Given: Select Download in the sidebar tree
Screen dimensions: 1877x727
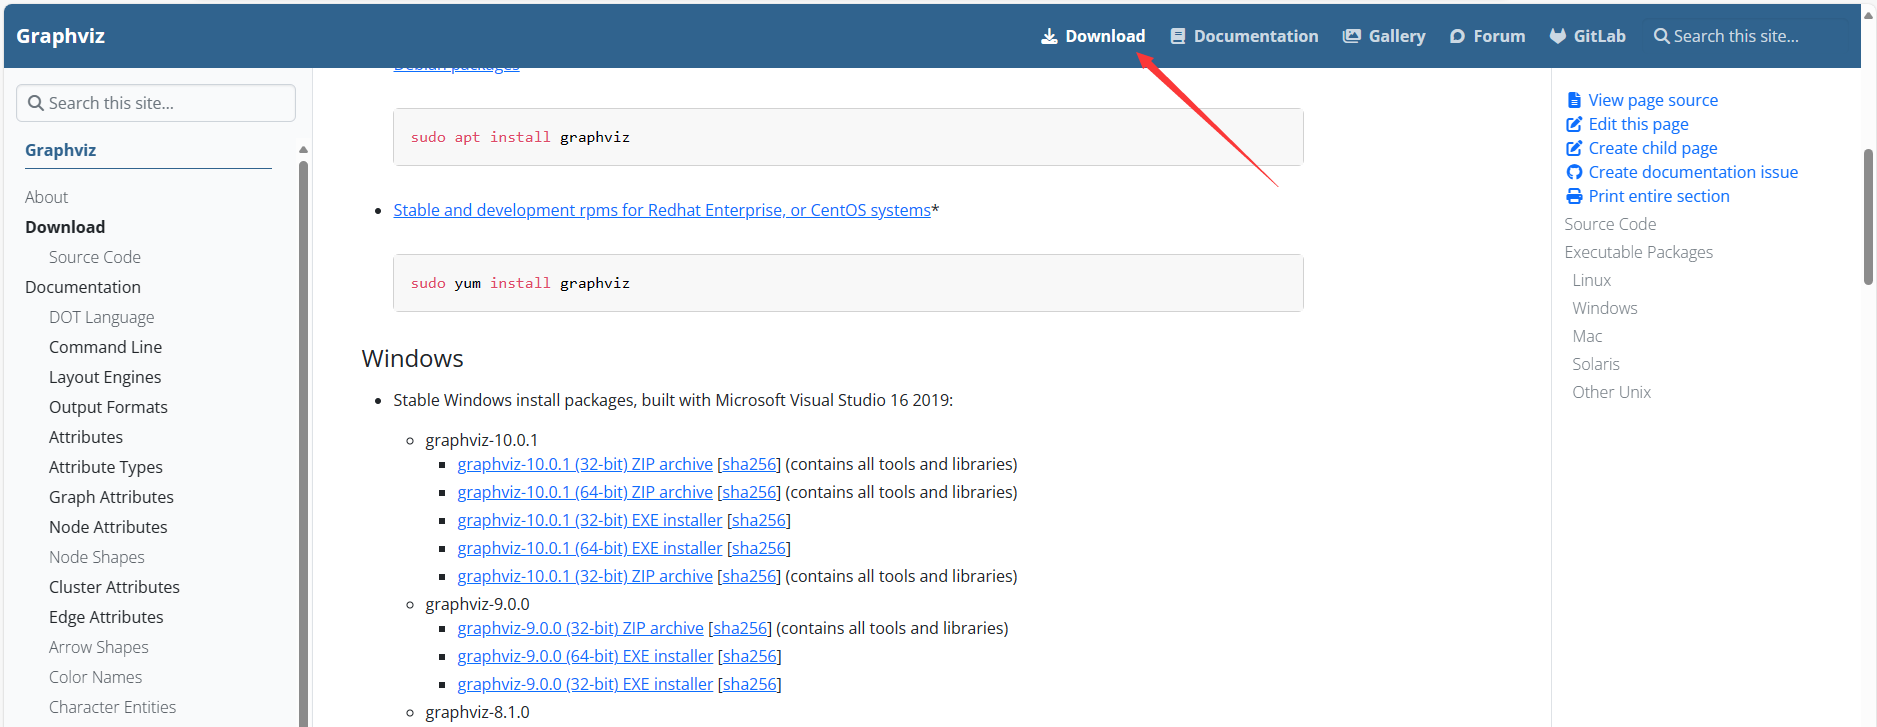Looking at the screenshot, I should click(x=65, y=227).
